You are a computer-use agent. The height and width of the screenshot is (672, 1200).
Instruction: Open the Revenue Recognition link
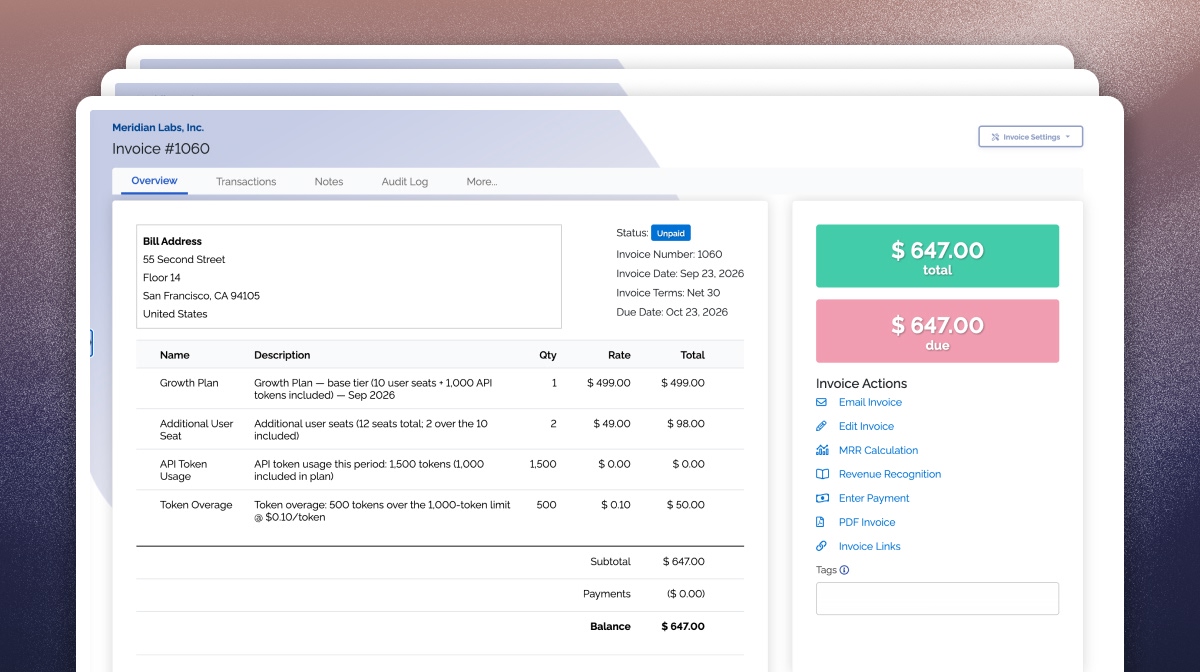(x=890, y=474)
